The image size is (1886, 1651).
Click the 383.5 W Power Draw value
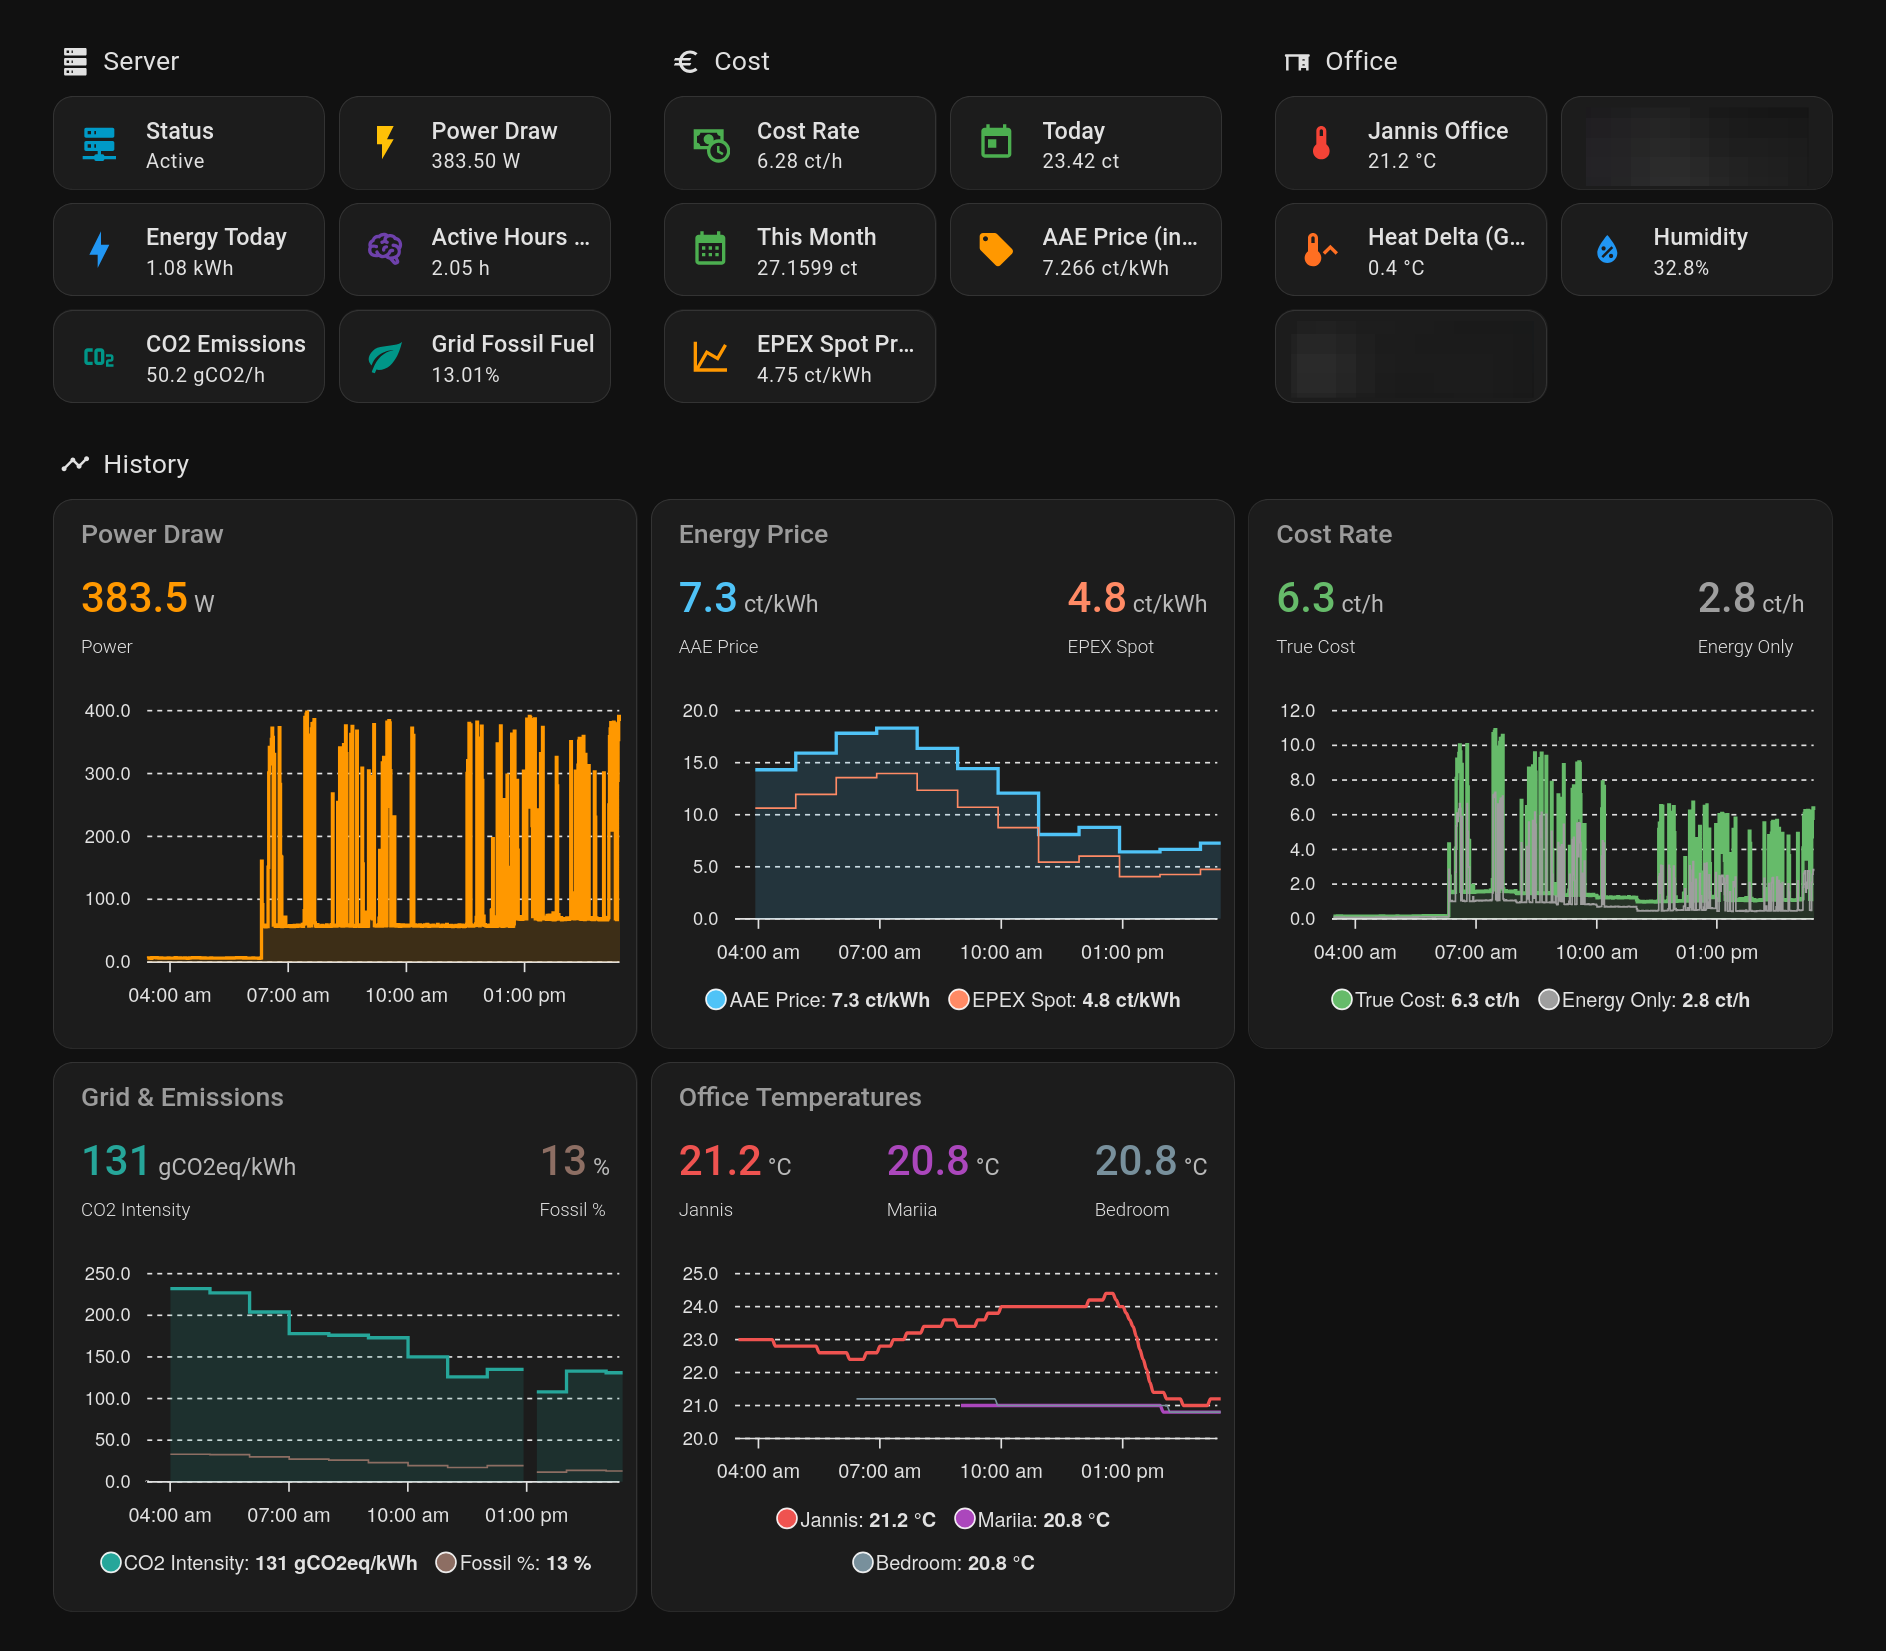tap(134, 598)
